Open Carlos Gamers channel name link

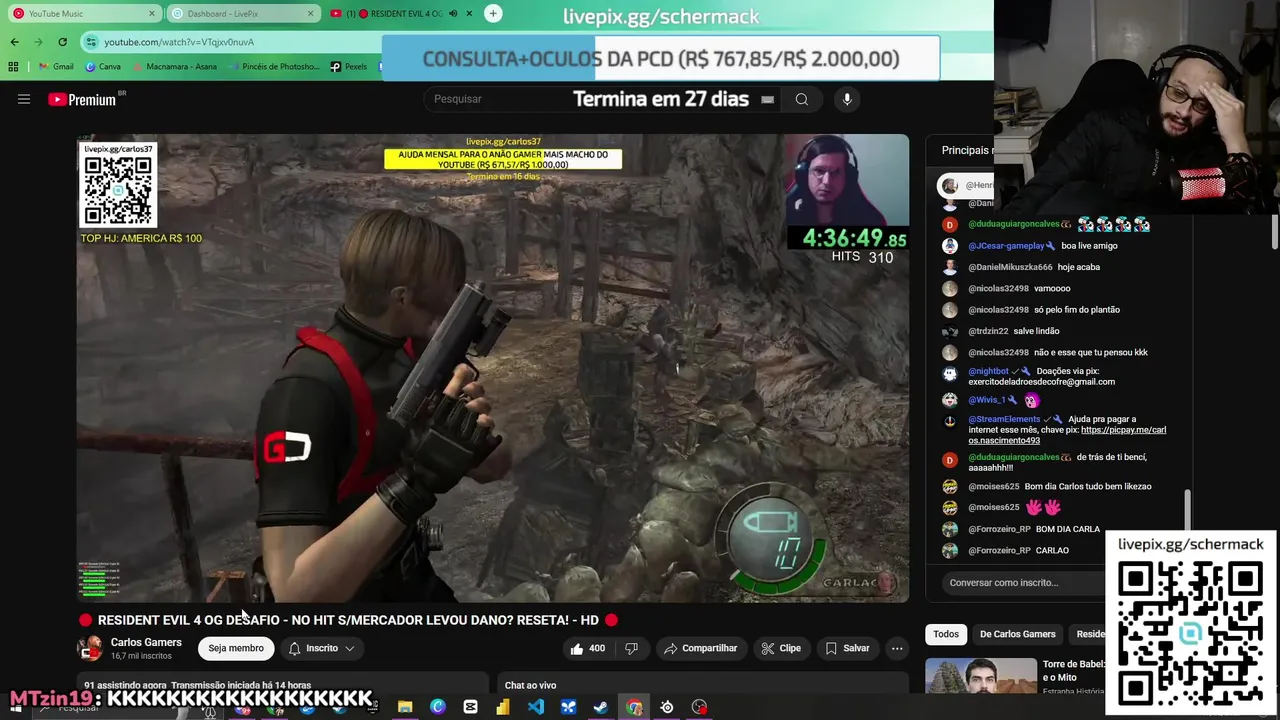(x=146, y=642)
